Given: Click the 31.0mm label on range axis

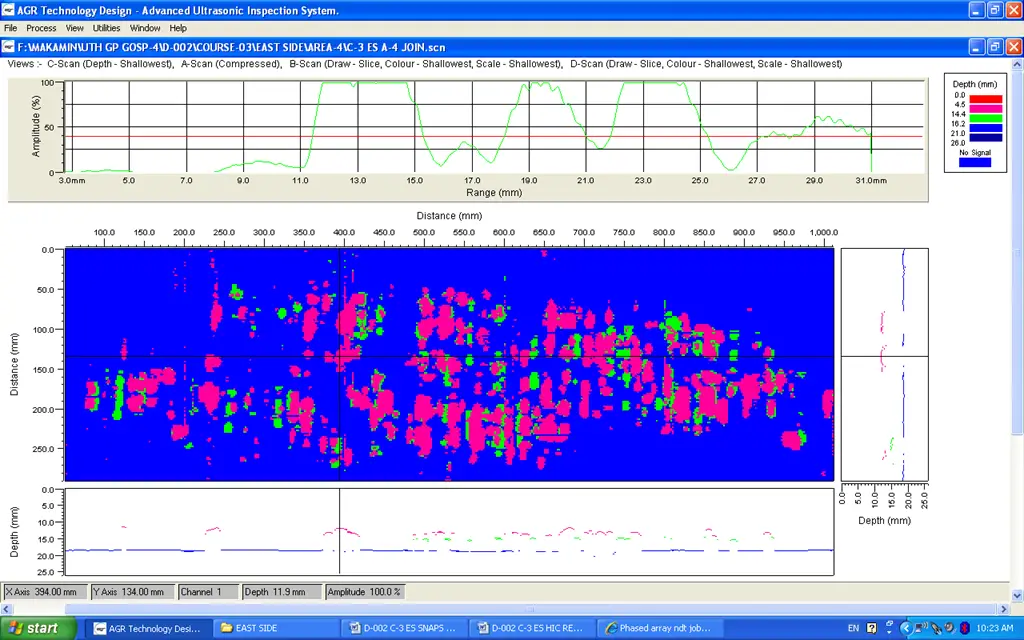Looking at the screenshot, I should [871, 180].
